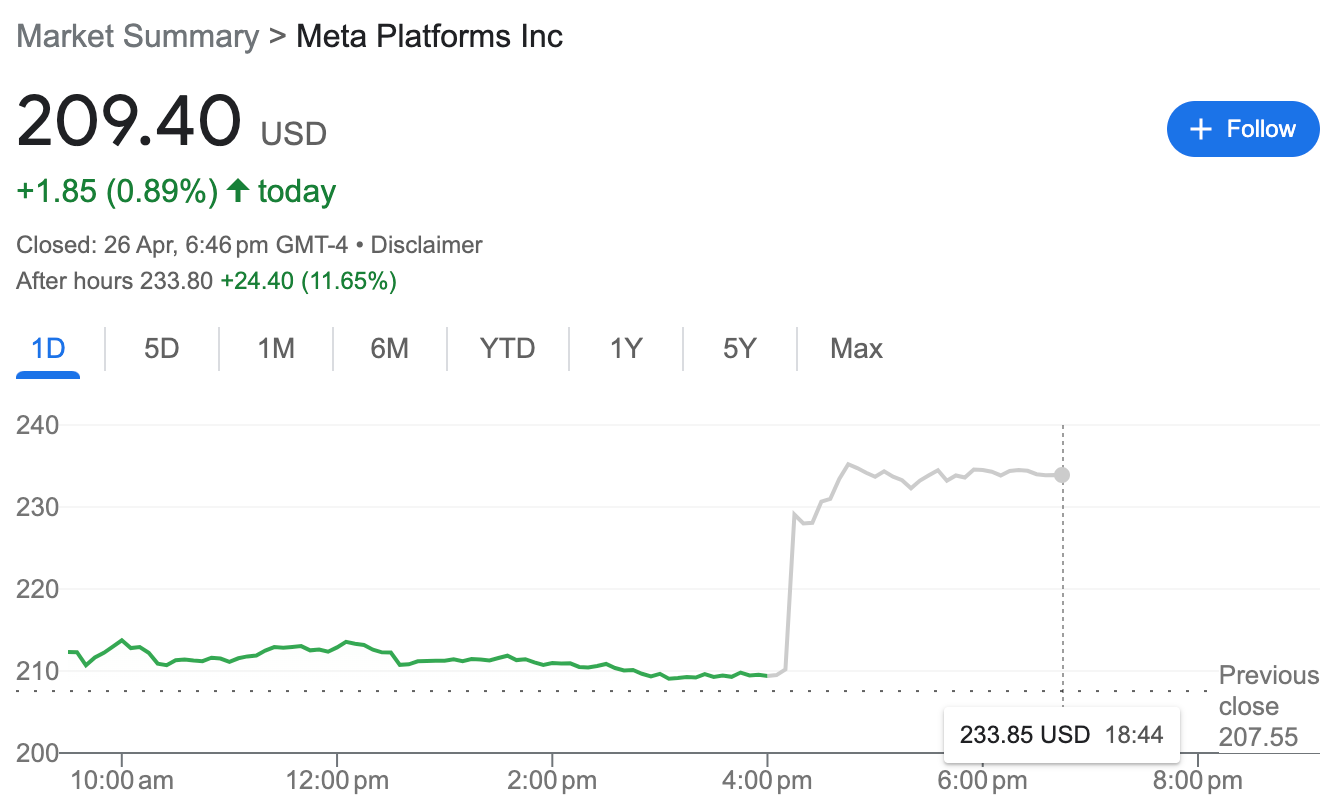The image size is (1344, 804).
Task: Select the 1D time range tab
Action: pyautogui.click(x=48, y=349)
